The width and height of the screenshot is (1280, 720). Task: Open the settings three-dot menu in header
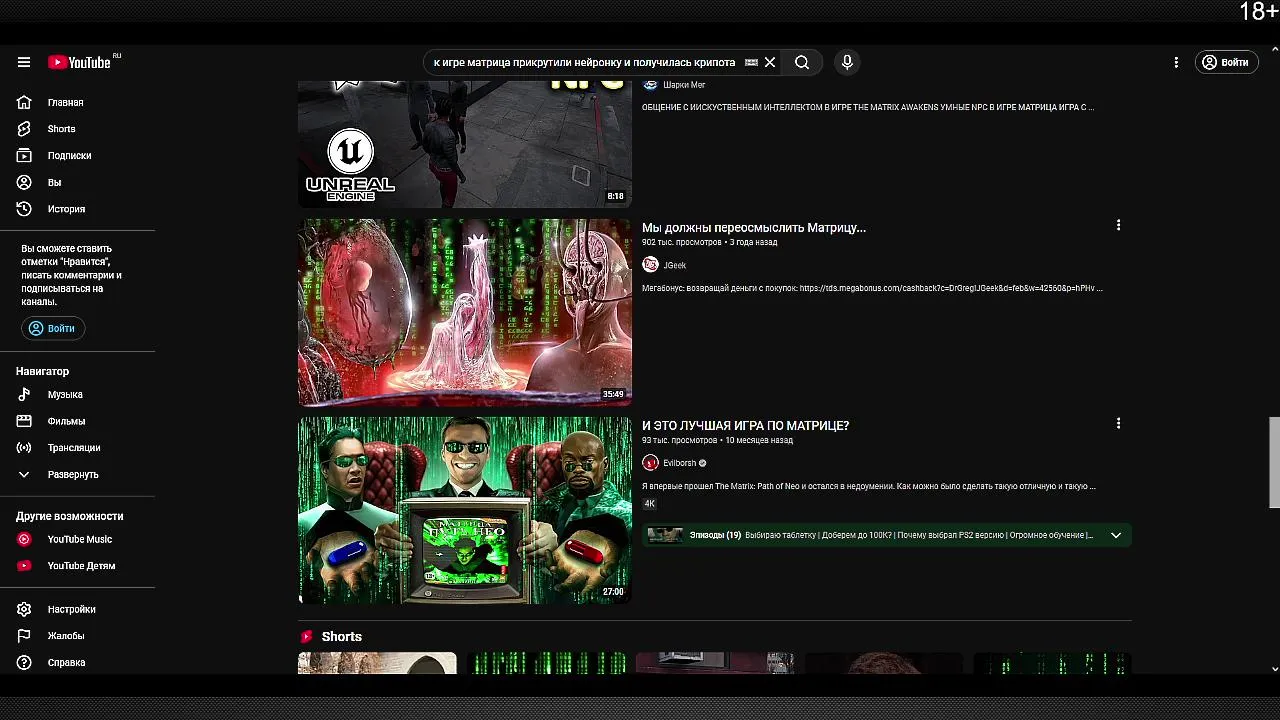1176,62
